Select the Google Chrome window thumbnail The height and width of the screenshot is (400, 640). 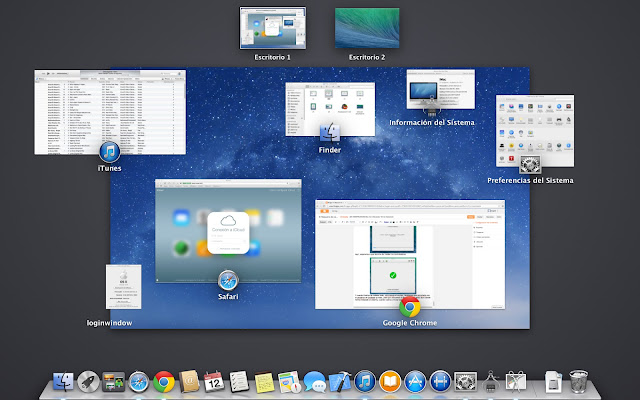(x=410, y=254)
